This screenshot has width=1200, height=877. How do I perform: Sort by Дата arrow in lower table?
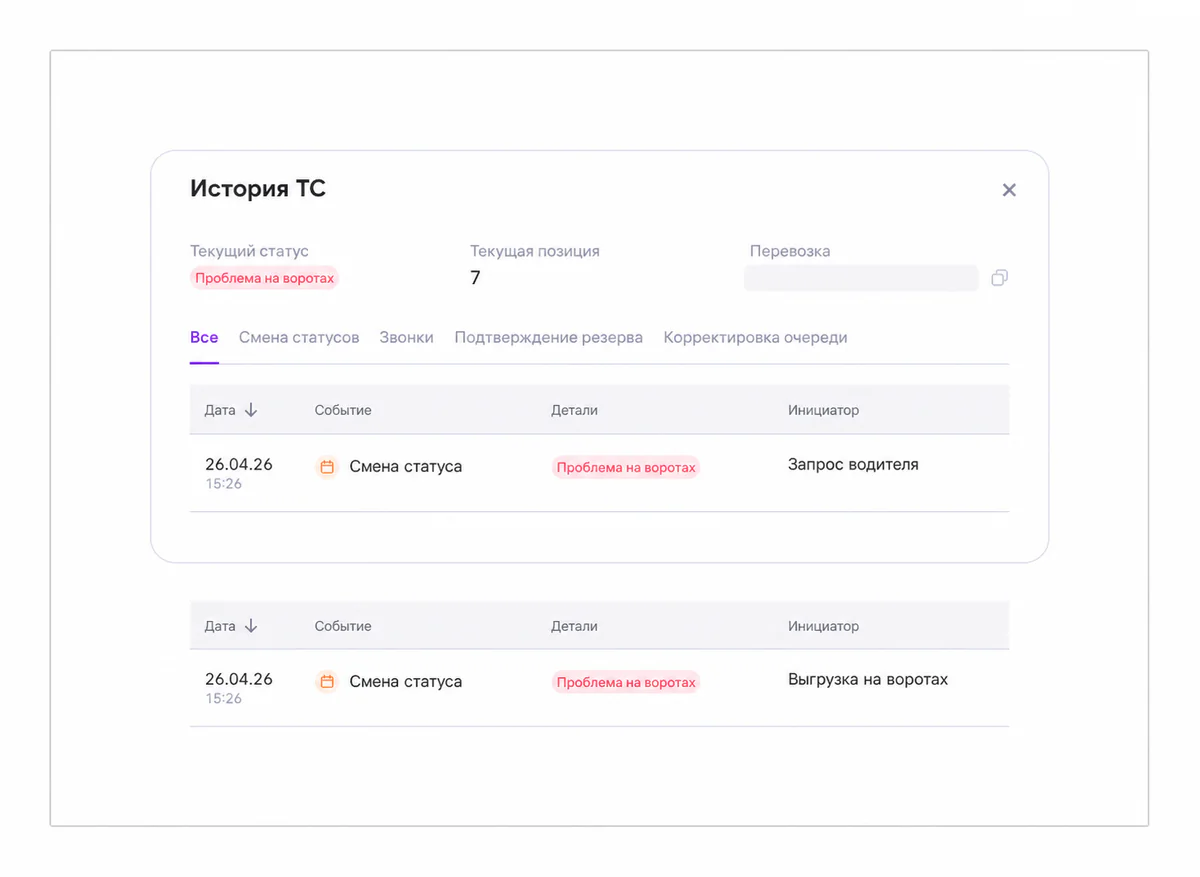pyautogui.click(x=251, y=626)
